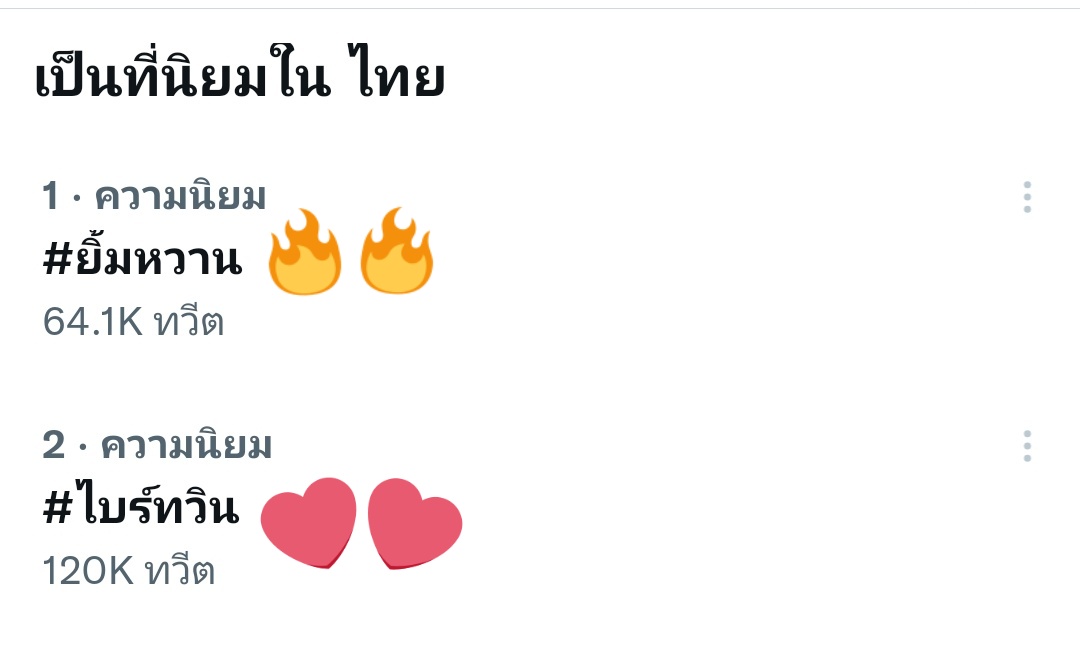The height and width of the screenshot is (671, 1080).
Task: Click the rank number 2
Action: point(54,444)
